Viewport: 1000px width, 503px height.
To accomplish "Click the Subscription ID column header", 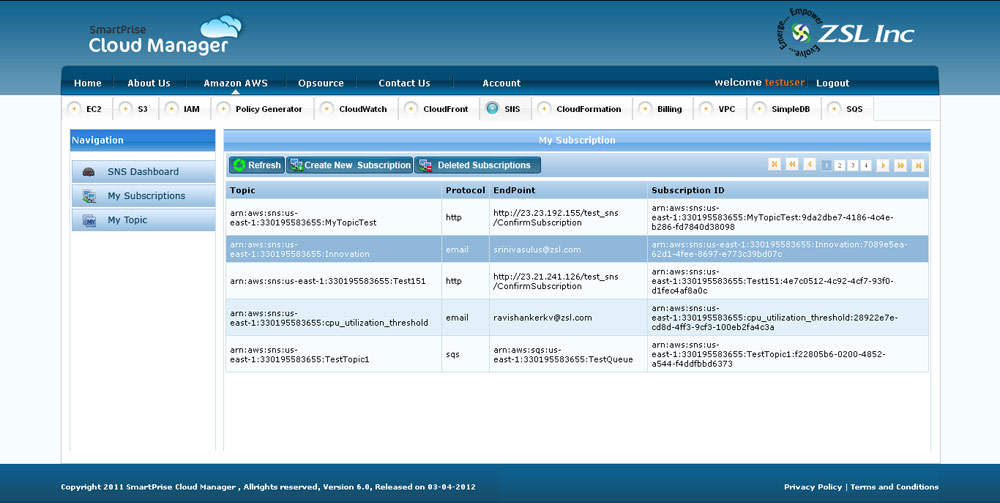I will coord(788,190).
